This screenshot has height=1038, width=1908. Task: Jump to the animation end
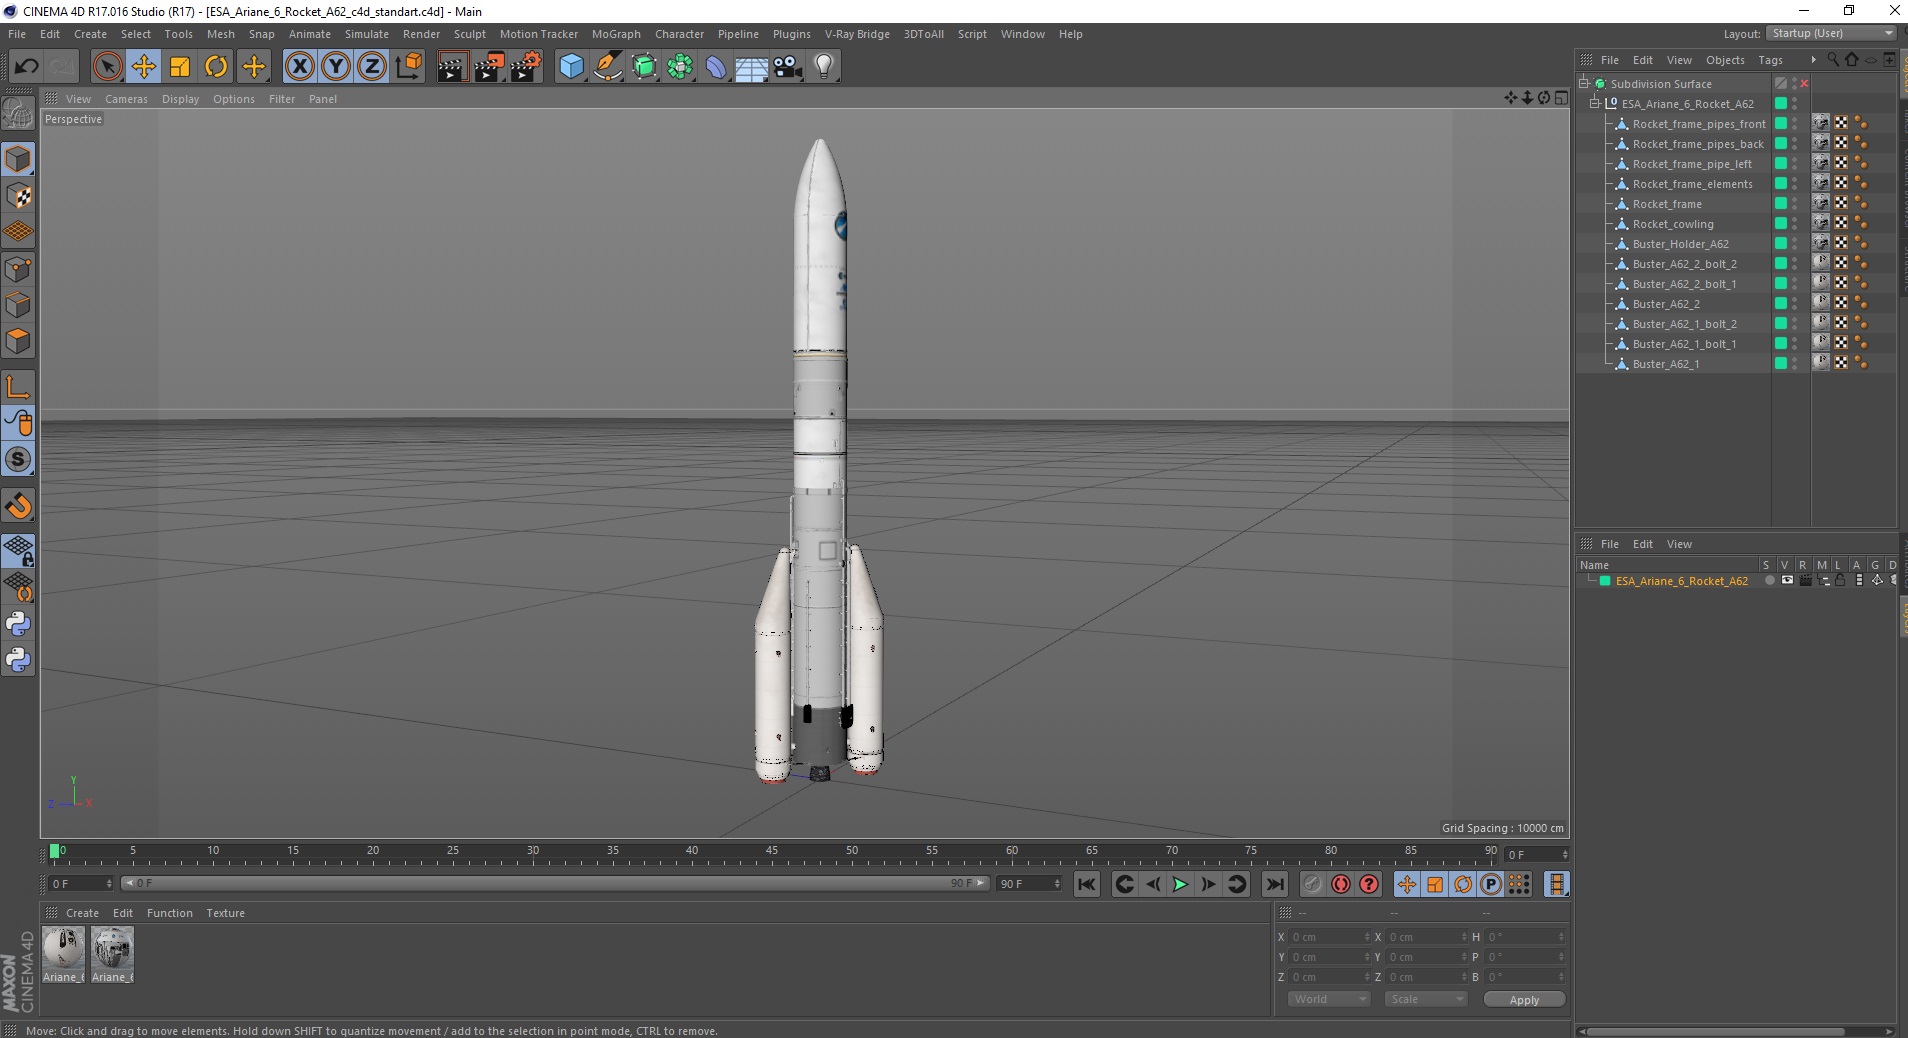(1274, 884)
